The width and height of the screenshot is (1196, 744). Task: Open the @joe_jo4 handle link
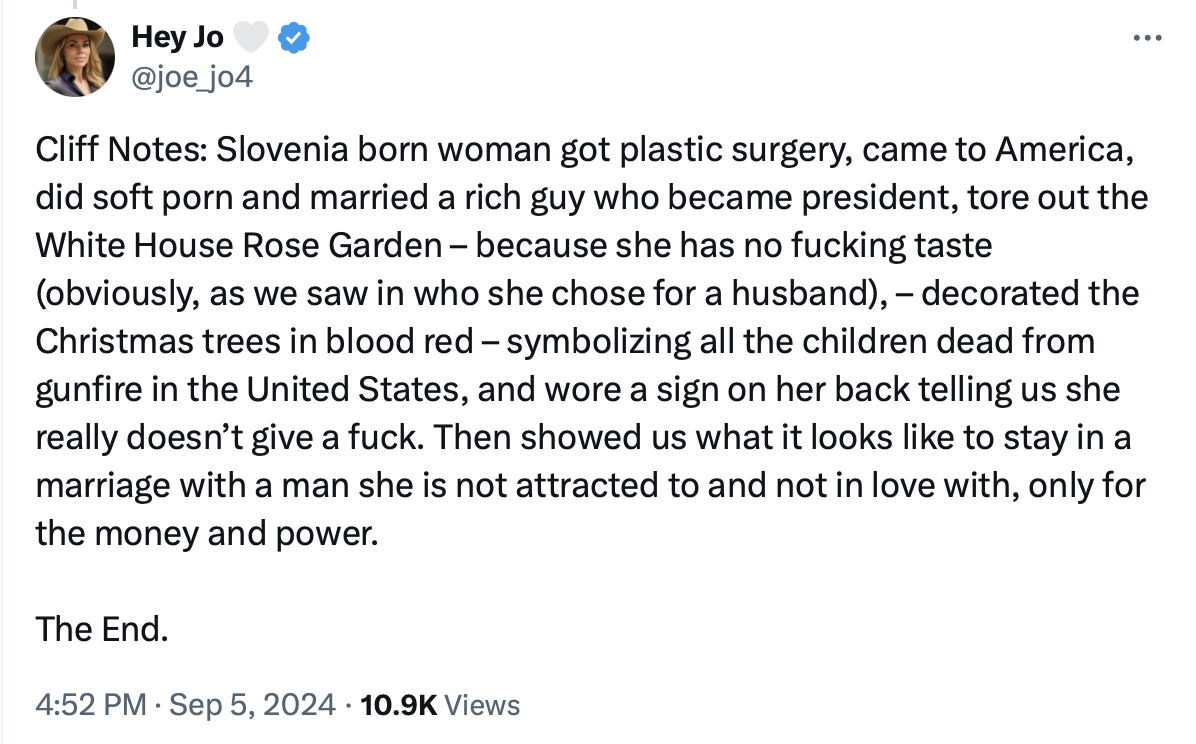click(x=191, y=77)
